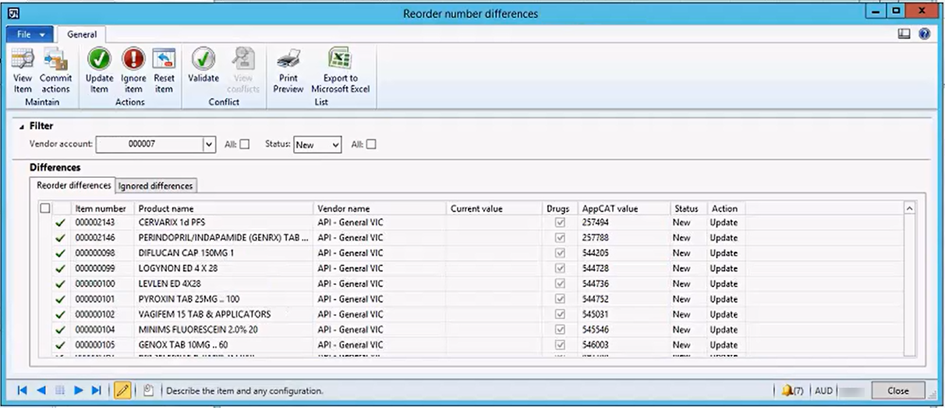
Task: Go to first record in status bar
Action: (x=22, y=391)
